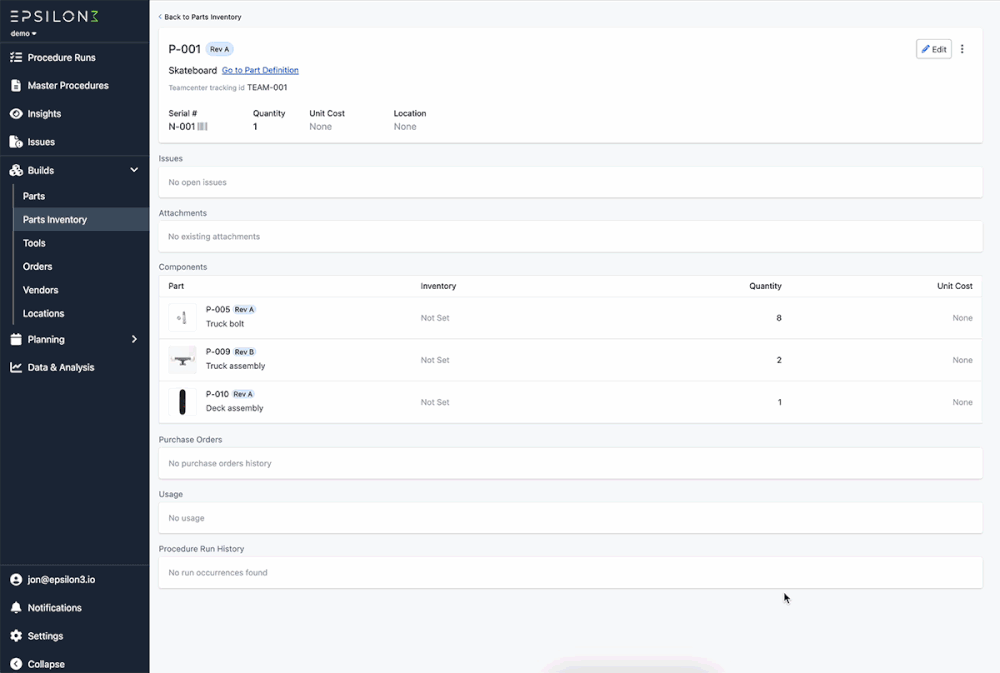Select the Truck bolt part thumbnail
The width and height of the screenshot is (1000, 673).
pos(182,317)
